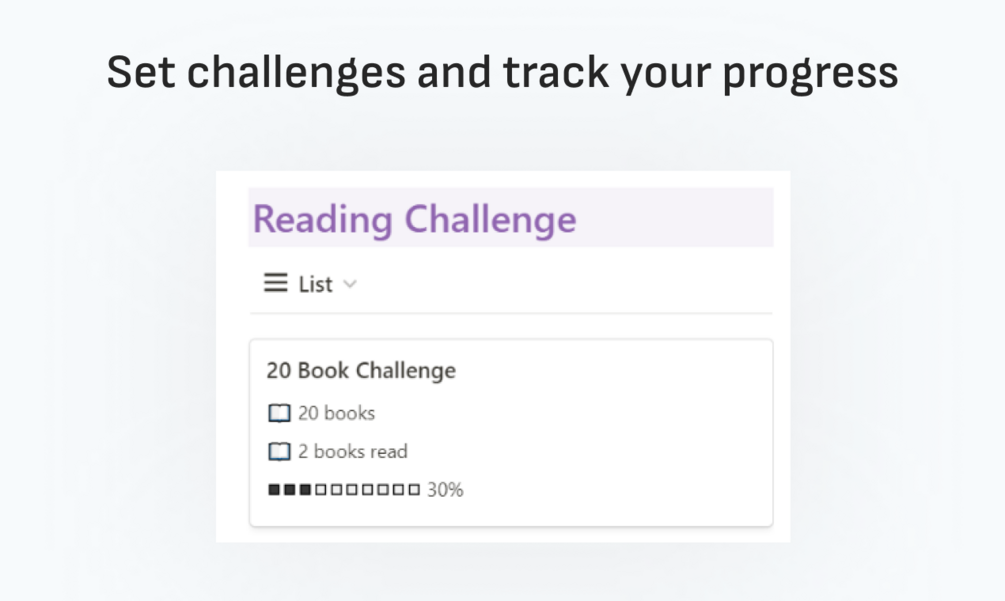The image size is (1005, 601).
Task: Click the fifth square of the progress bar
Action: [336, 490]
